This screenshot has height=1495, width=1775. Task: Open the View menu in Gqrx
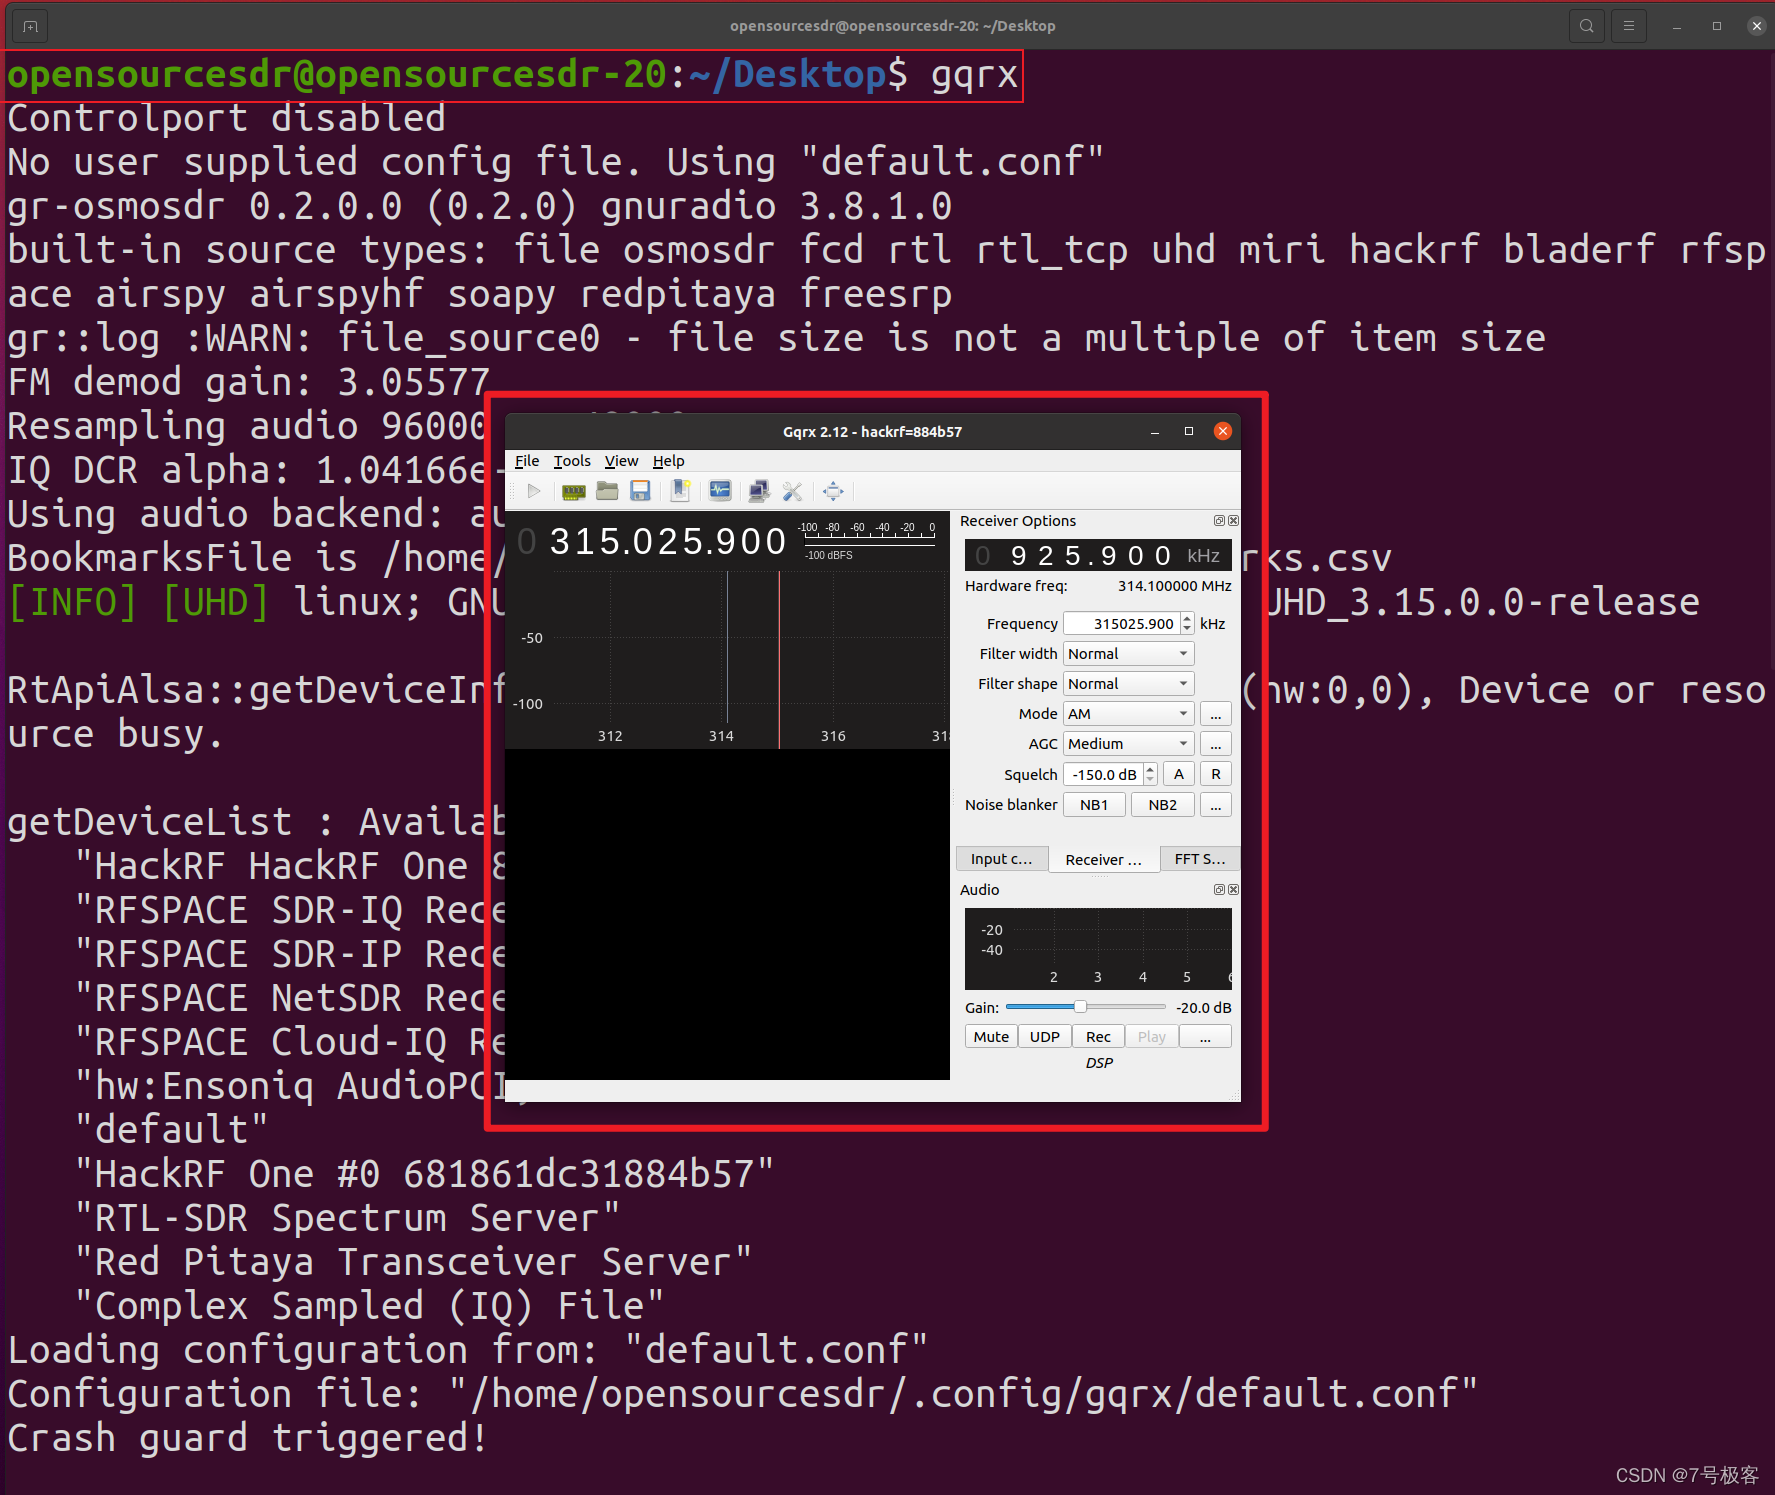pos(621,461)
